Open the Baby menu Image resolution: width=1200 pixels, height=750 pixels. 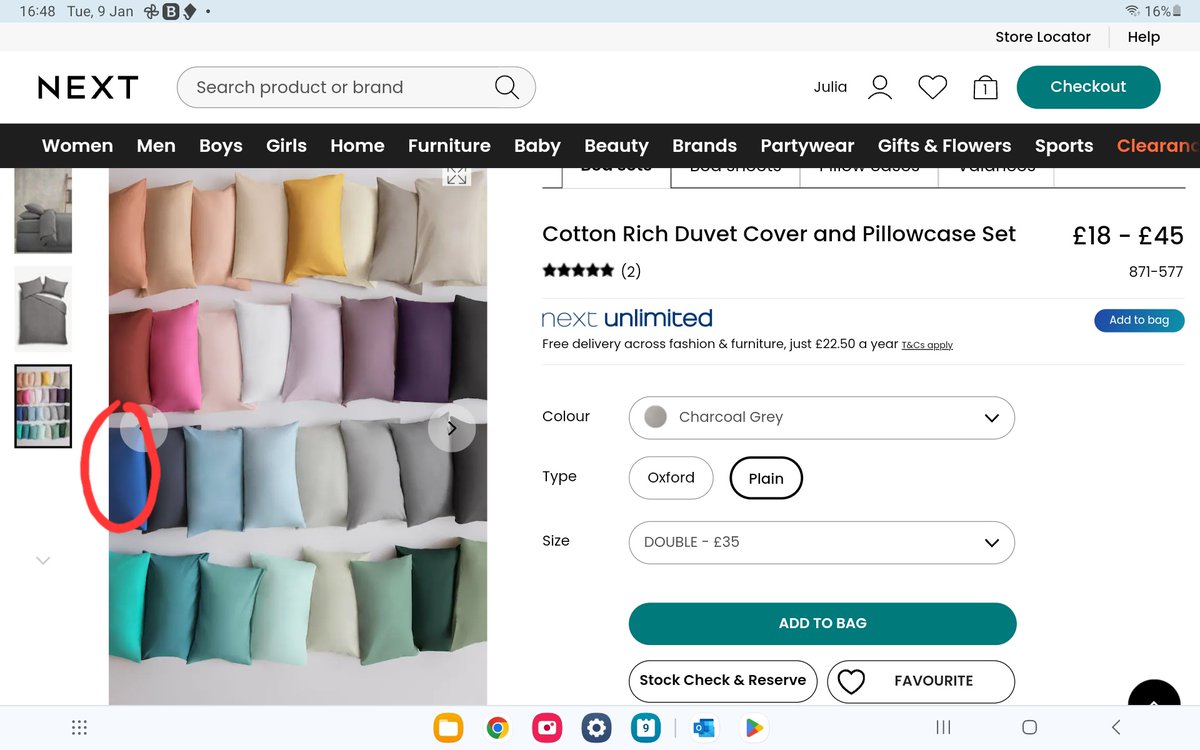(x=537, y=146)
